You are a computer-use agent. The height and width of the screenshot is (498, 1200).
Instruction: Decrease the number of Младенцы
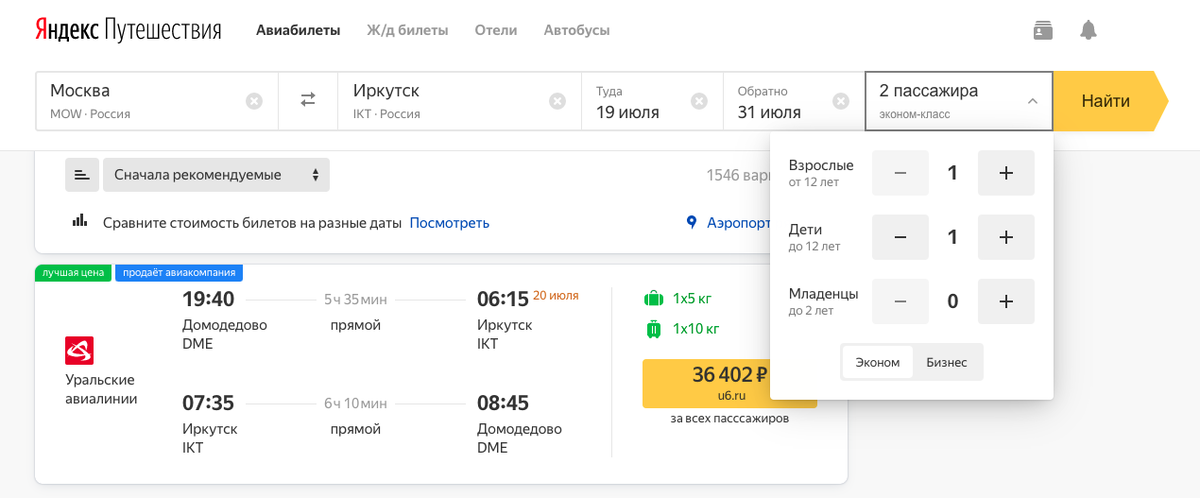tap(900, 301)
